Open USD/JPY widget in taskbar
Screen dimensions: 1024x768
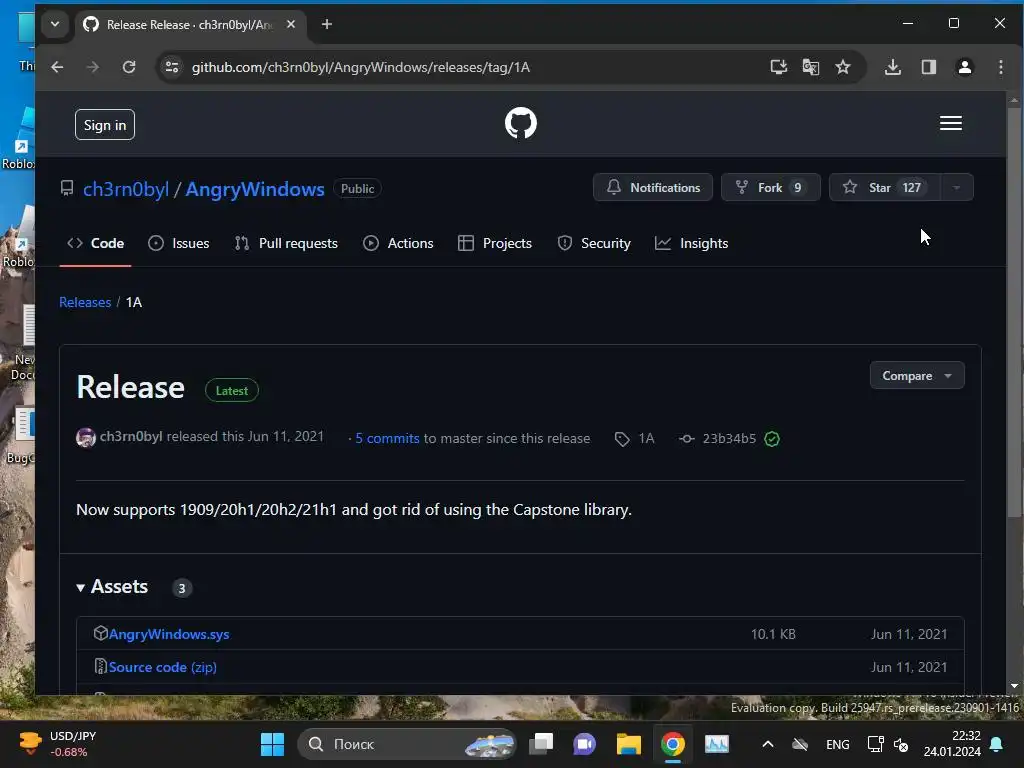click(x=57, y=744)
